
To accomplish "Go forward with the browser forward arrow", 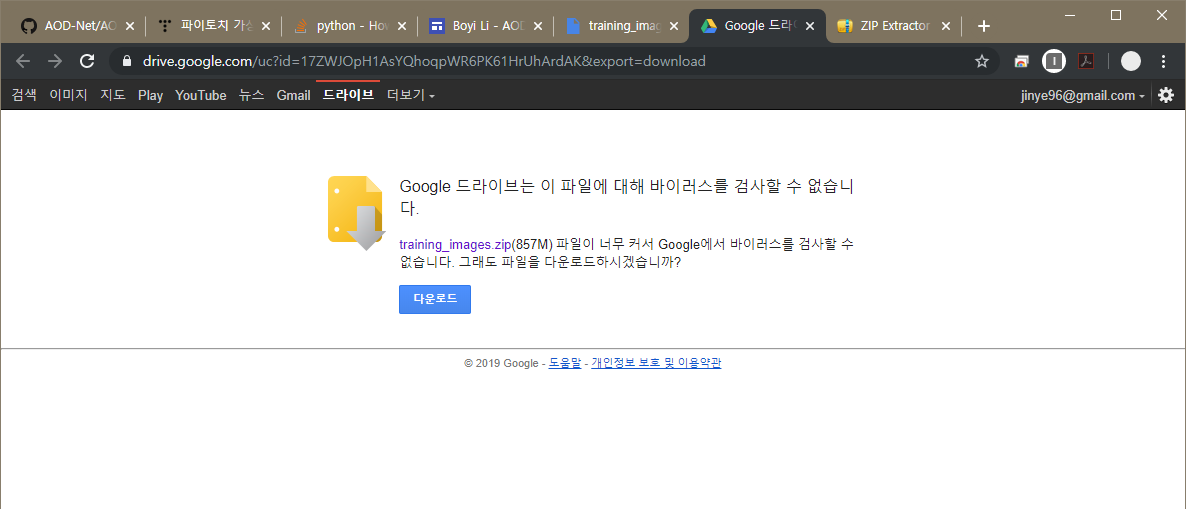I will (x=55, y=61).
